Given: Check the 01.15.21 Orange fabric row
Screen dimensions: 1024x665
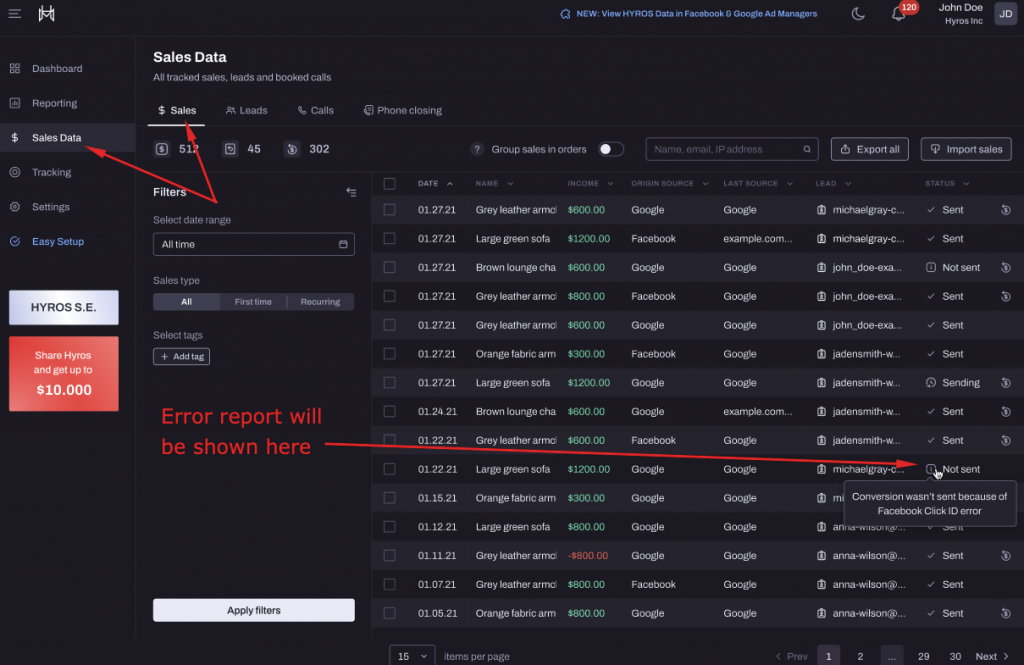Looking at the screenshot, I should 389,498.
